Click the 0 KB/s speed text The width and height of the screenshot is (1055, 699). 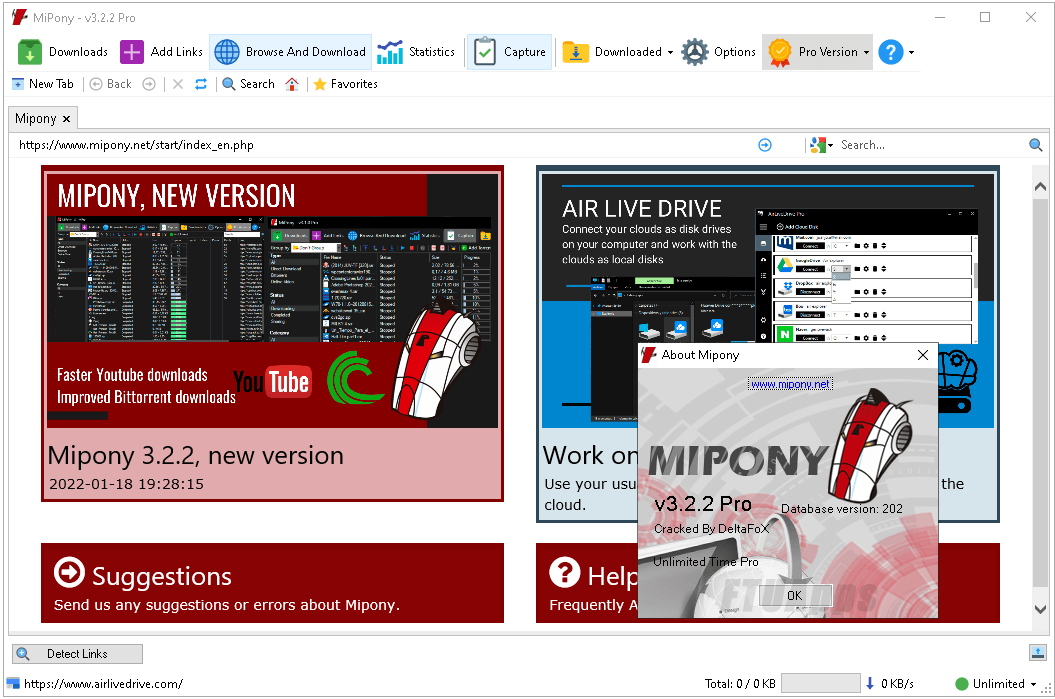pyautogui.click(x=898, y=684)
